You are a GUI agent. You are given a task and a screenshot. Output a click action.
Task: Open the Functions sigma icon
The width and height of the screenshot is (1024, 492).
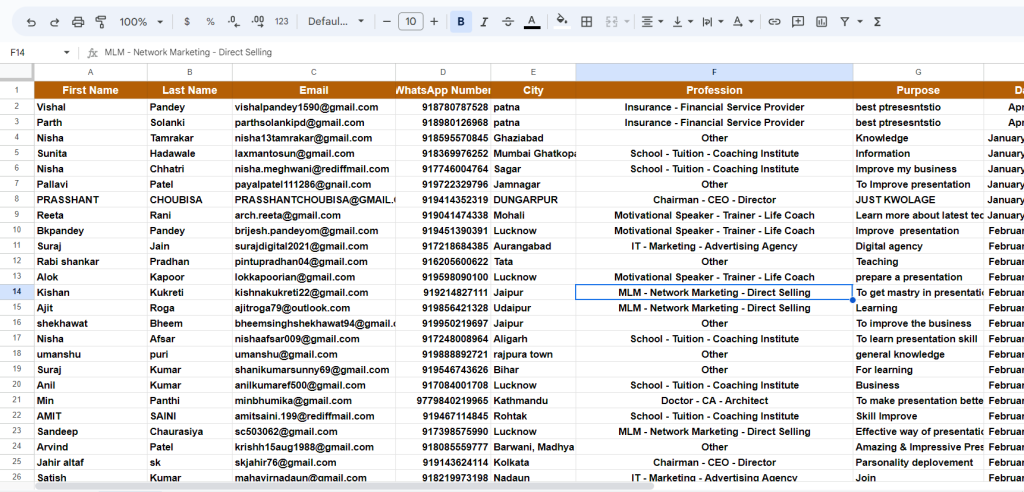coord(877,22)
